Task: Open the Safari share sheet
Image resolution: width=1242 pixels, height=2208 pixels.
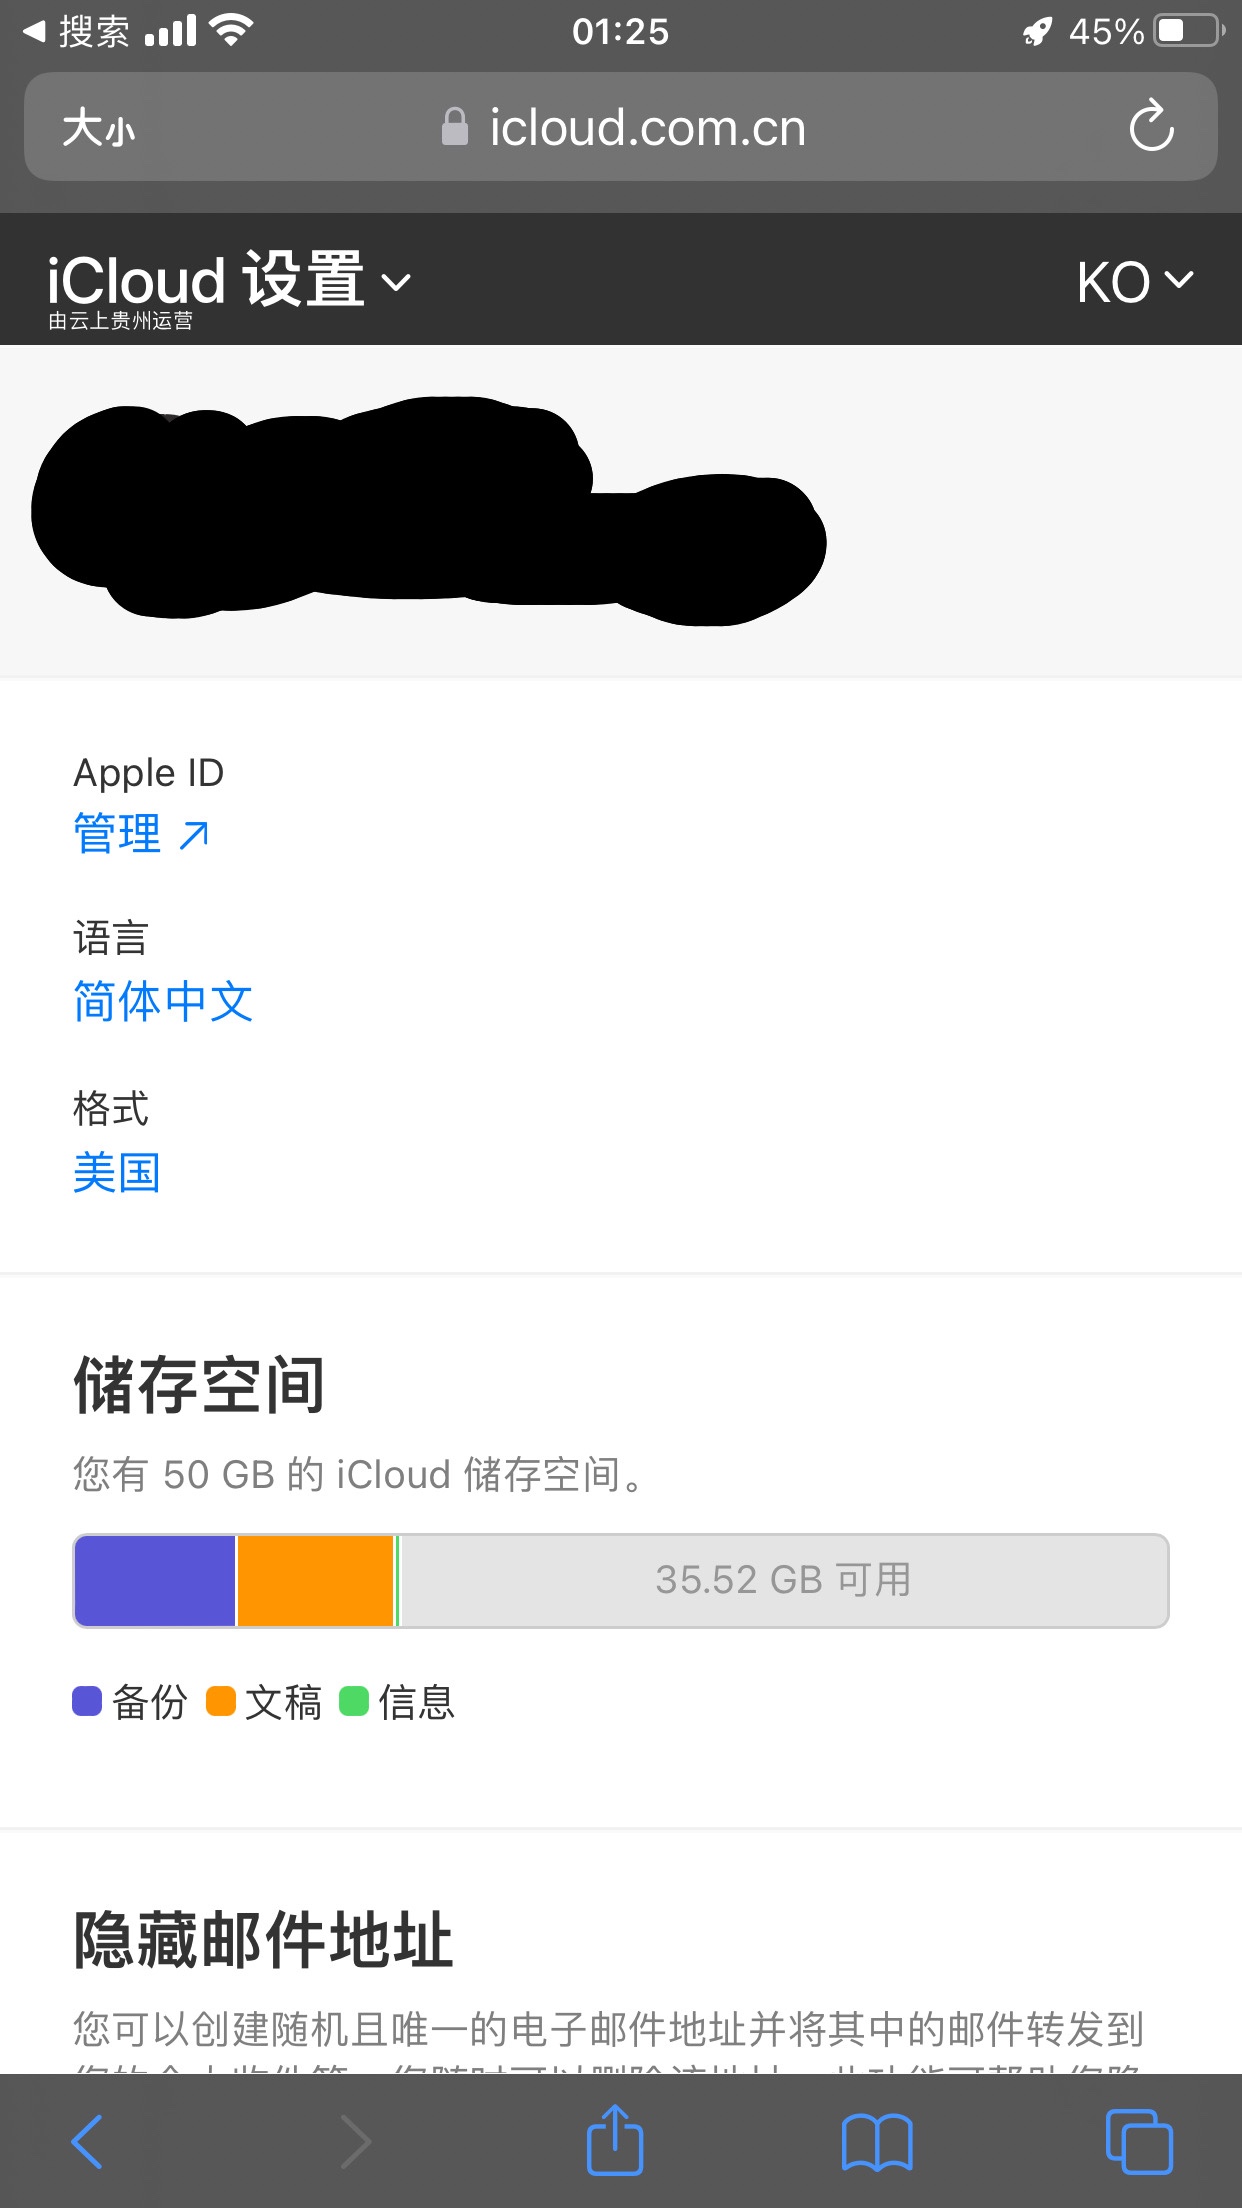Action: click(x=614, y=2140)
